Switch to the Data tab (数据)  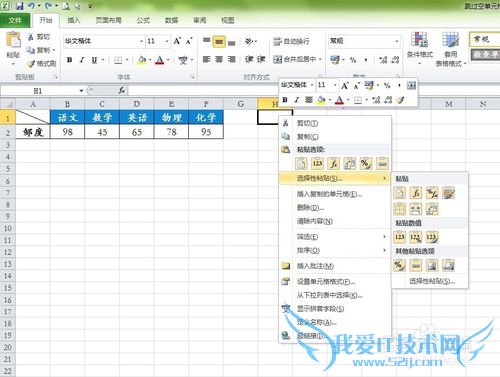click(x=171, y=20)
